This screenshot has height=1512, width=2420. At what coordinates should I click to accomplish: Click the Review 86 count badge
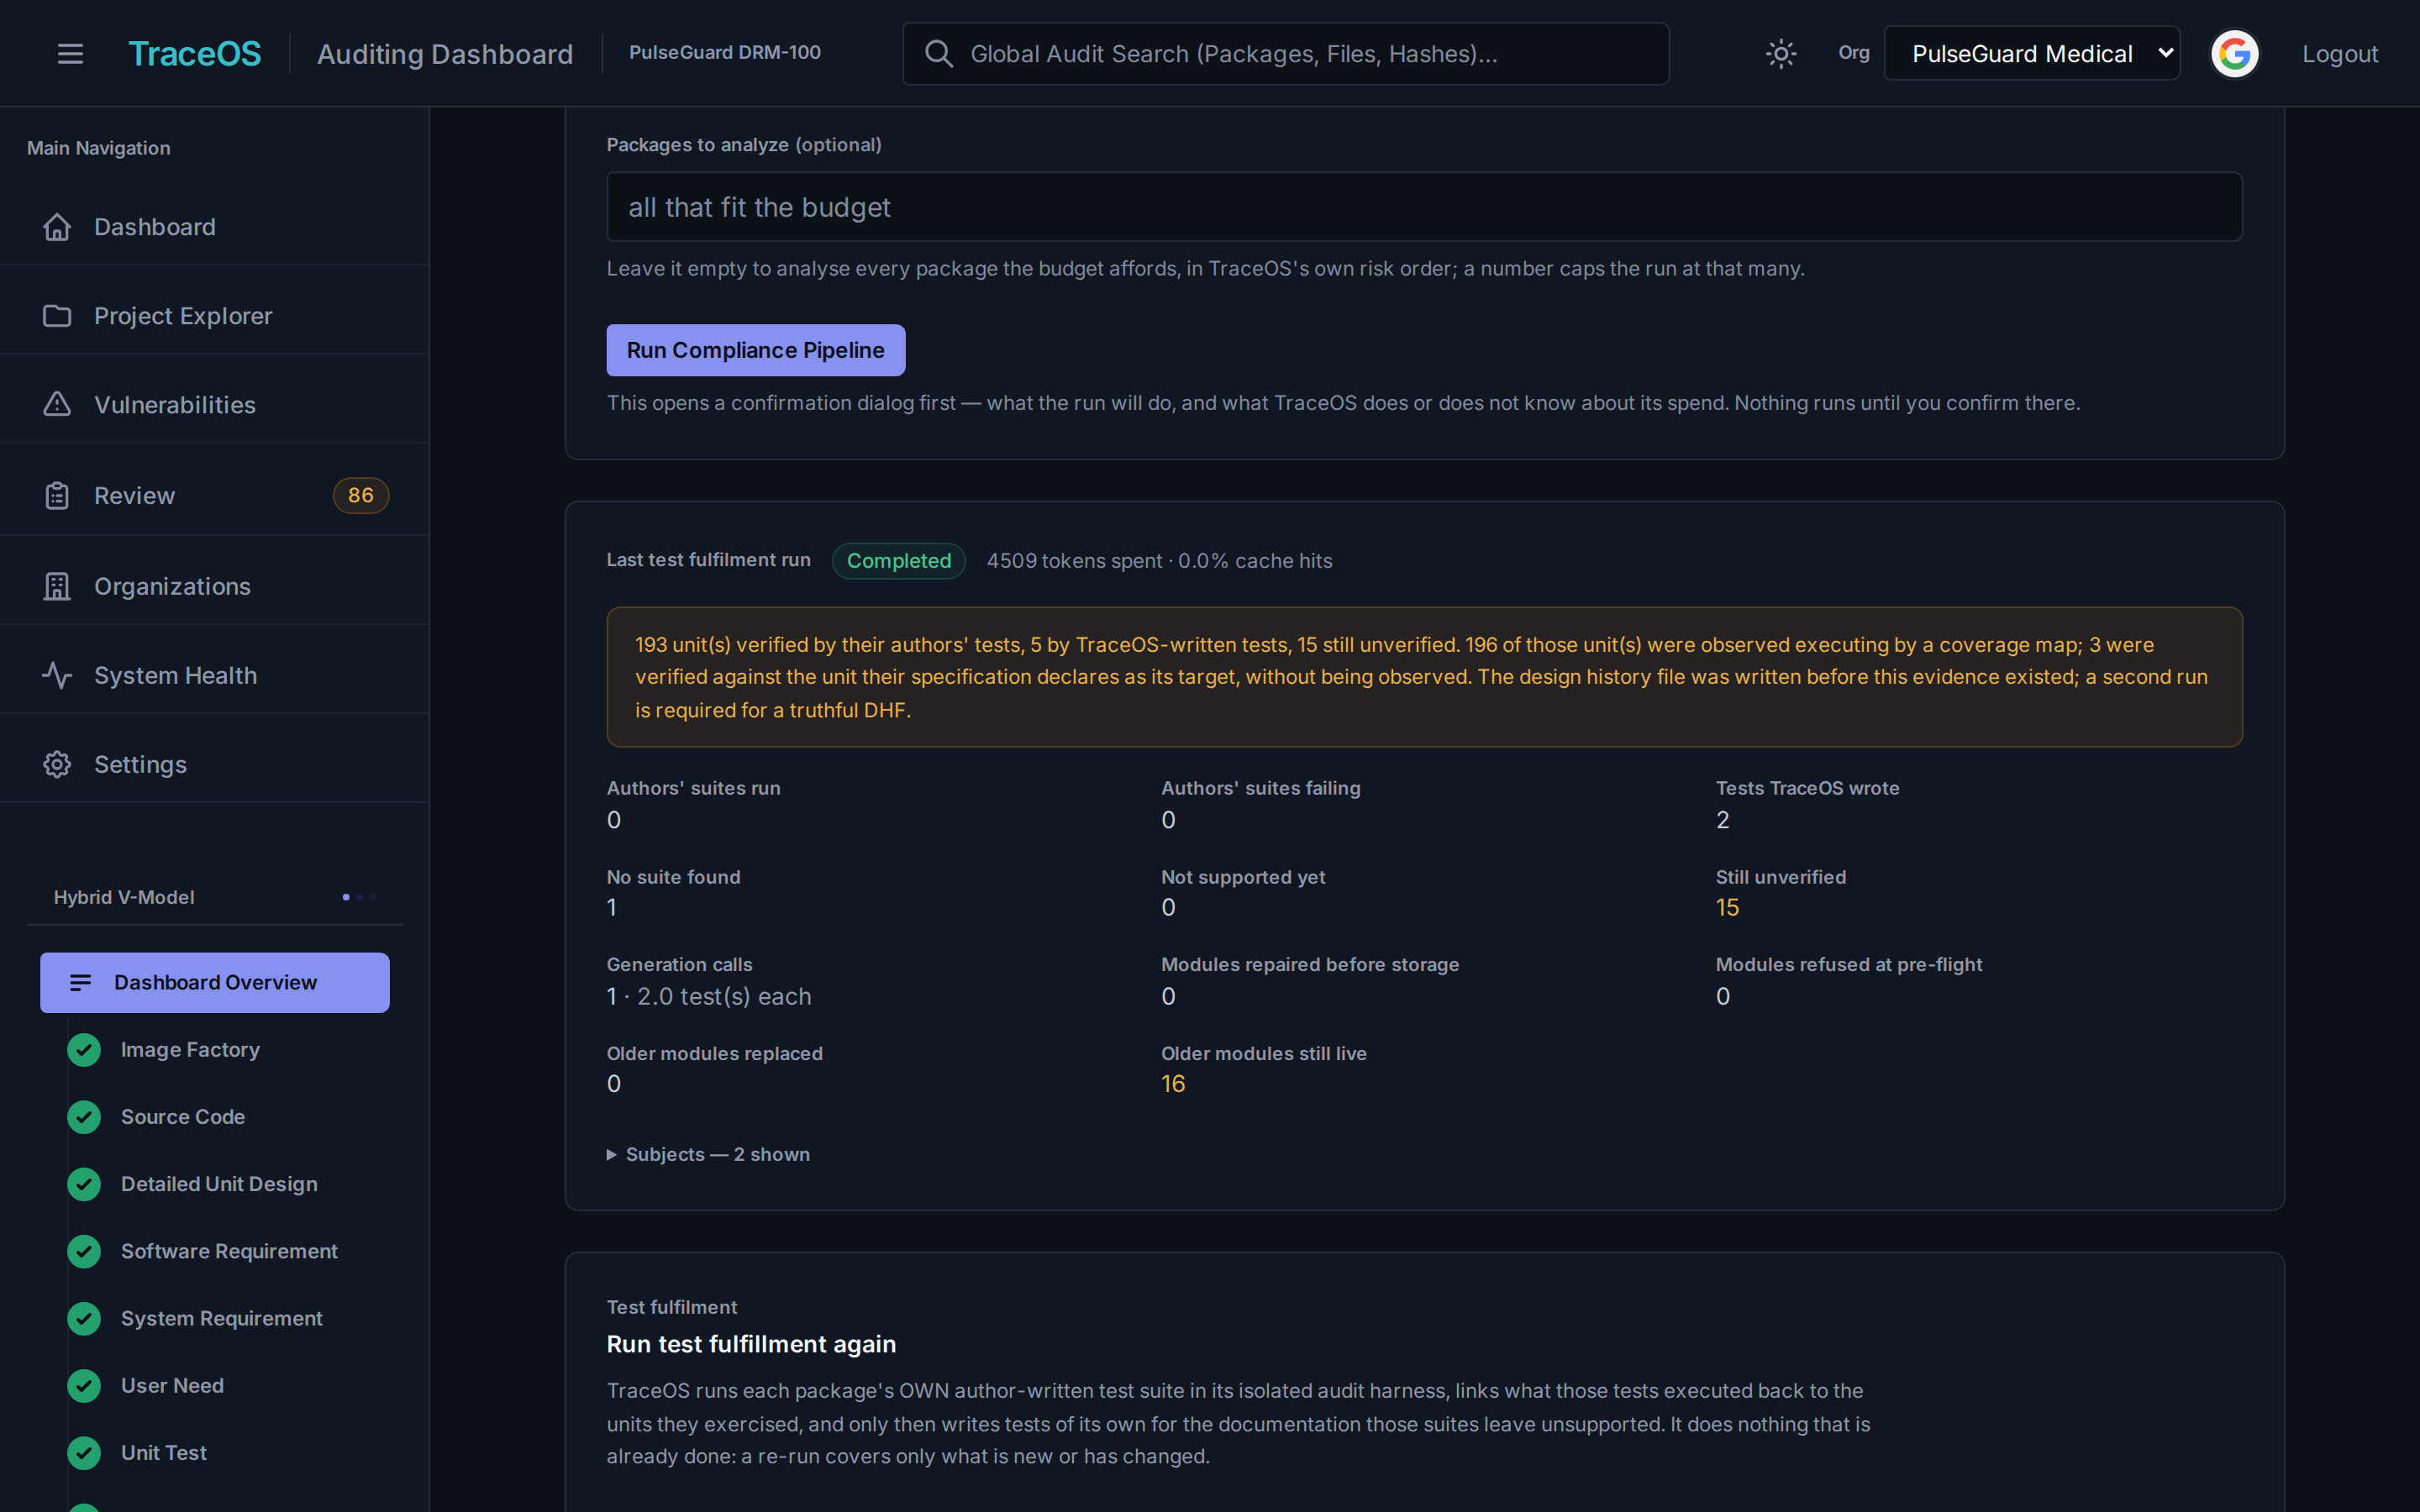click(x=361, y=496)
